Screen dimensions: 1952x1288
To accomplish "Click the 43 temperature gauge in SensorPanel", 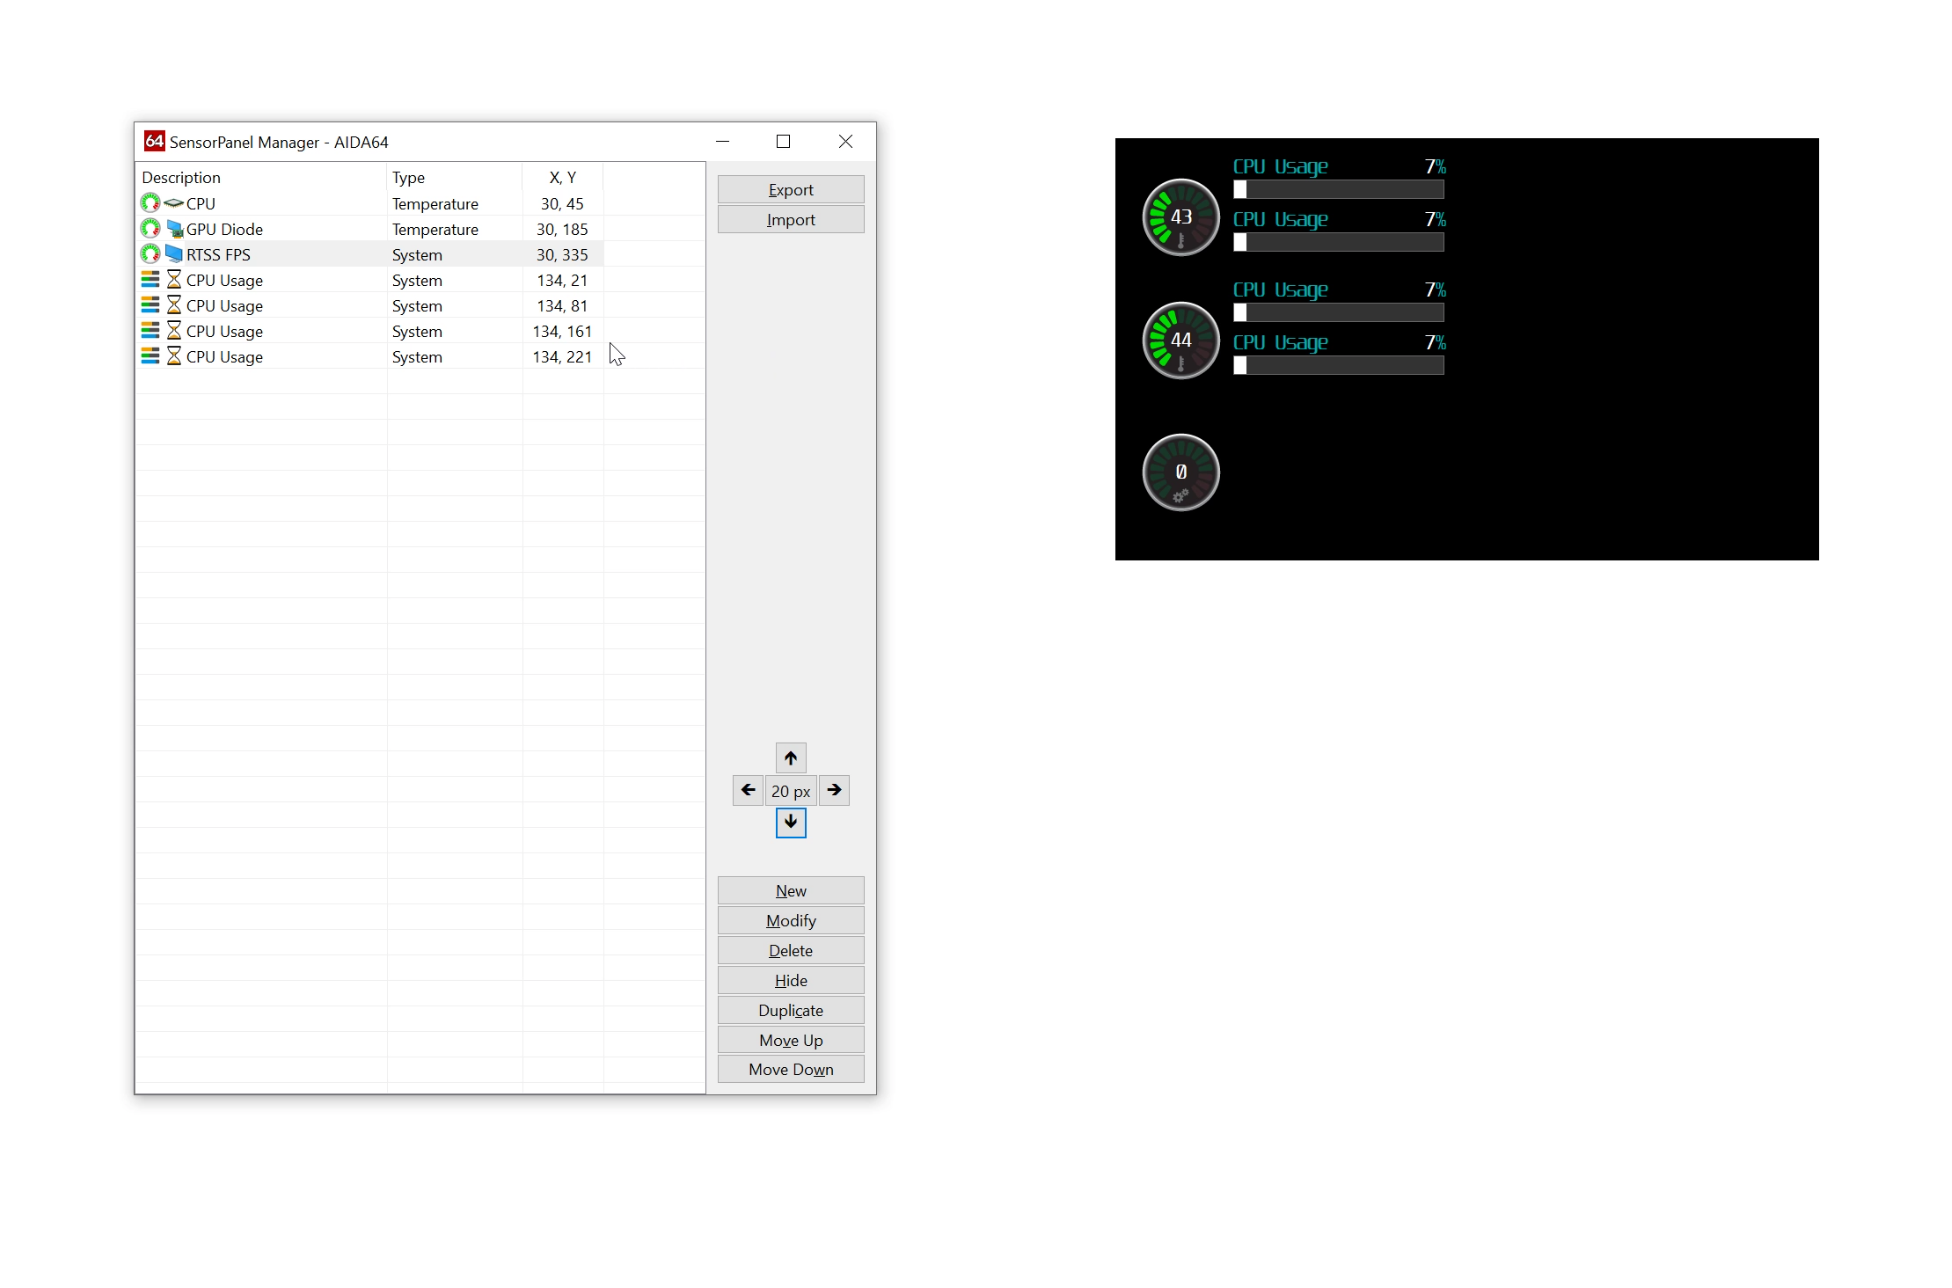I will pos(1181,217).
